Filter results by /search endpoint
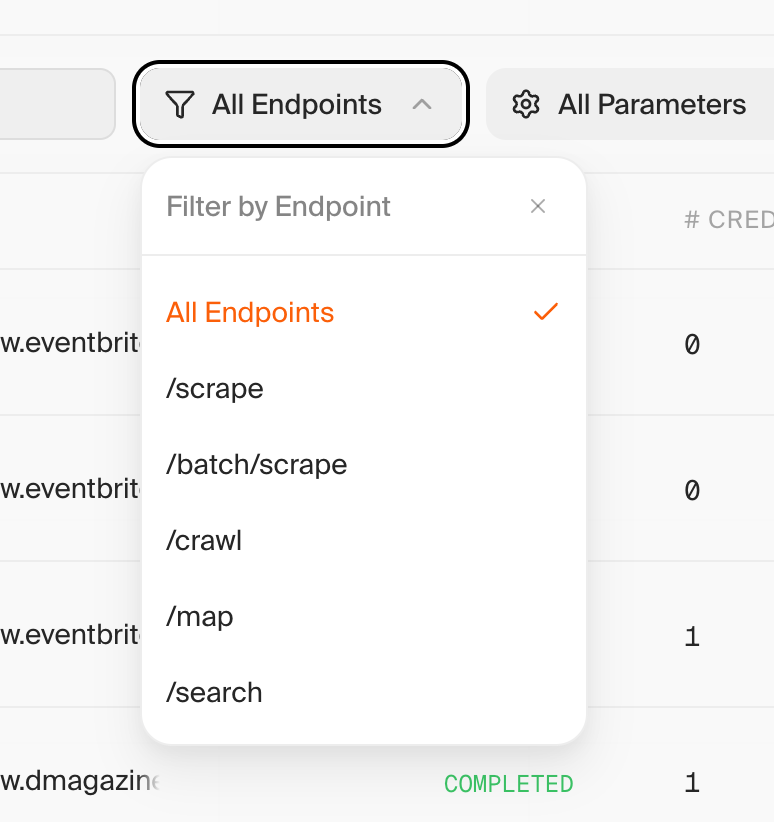Image resolution: width=774 pixels, height=822 pixels. (214, 693)
